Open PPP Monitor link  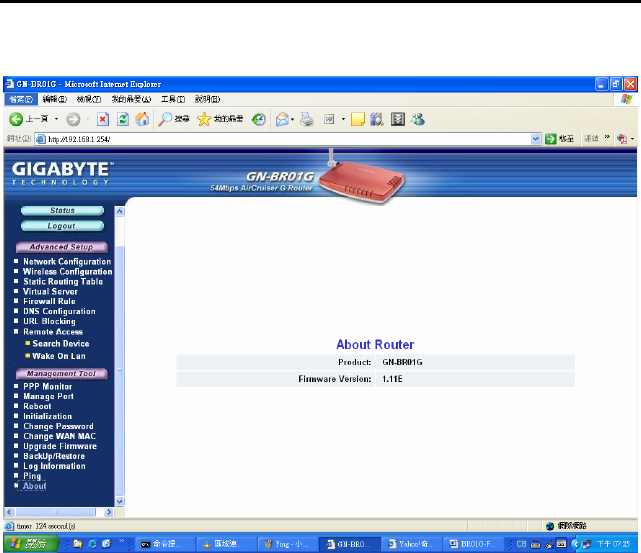coord(47,387)
